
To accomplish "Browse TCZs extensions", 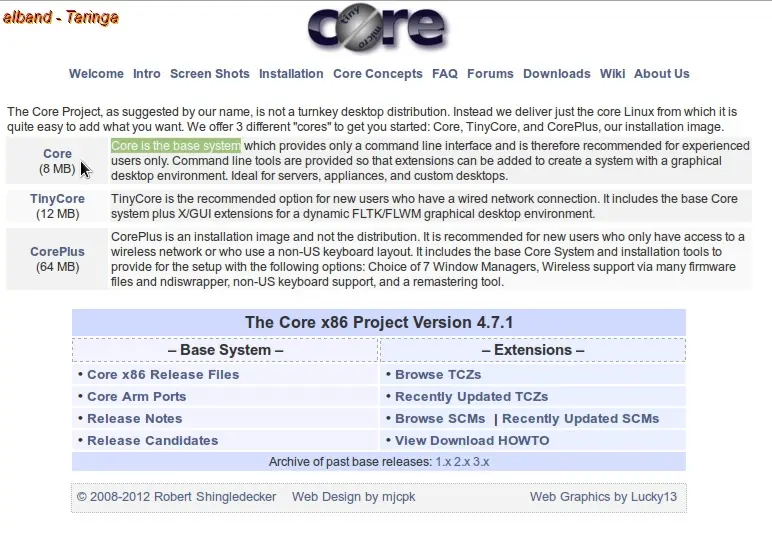I will click(438, 375).
